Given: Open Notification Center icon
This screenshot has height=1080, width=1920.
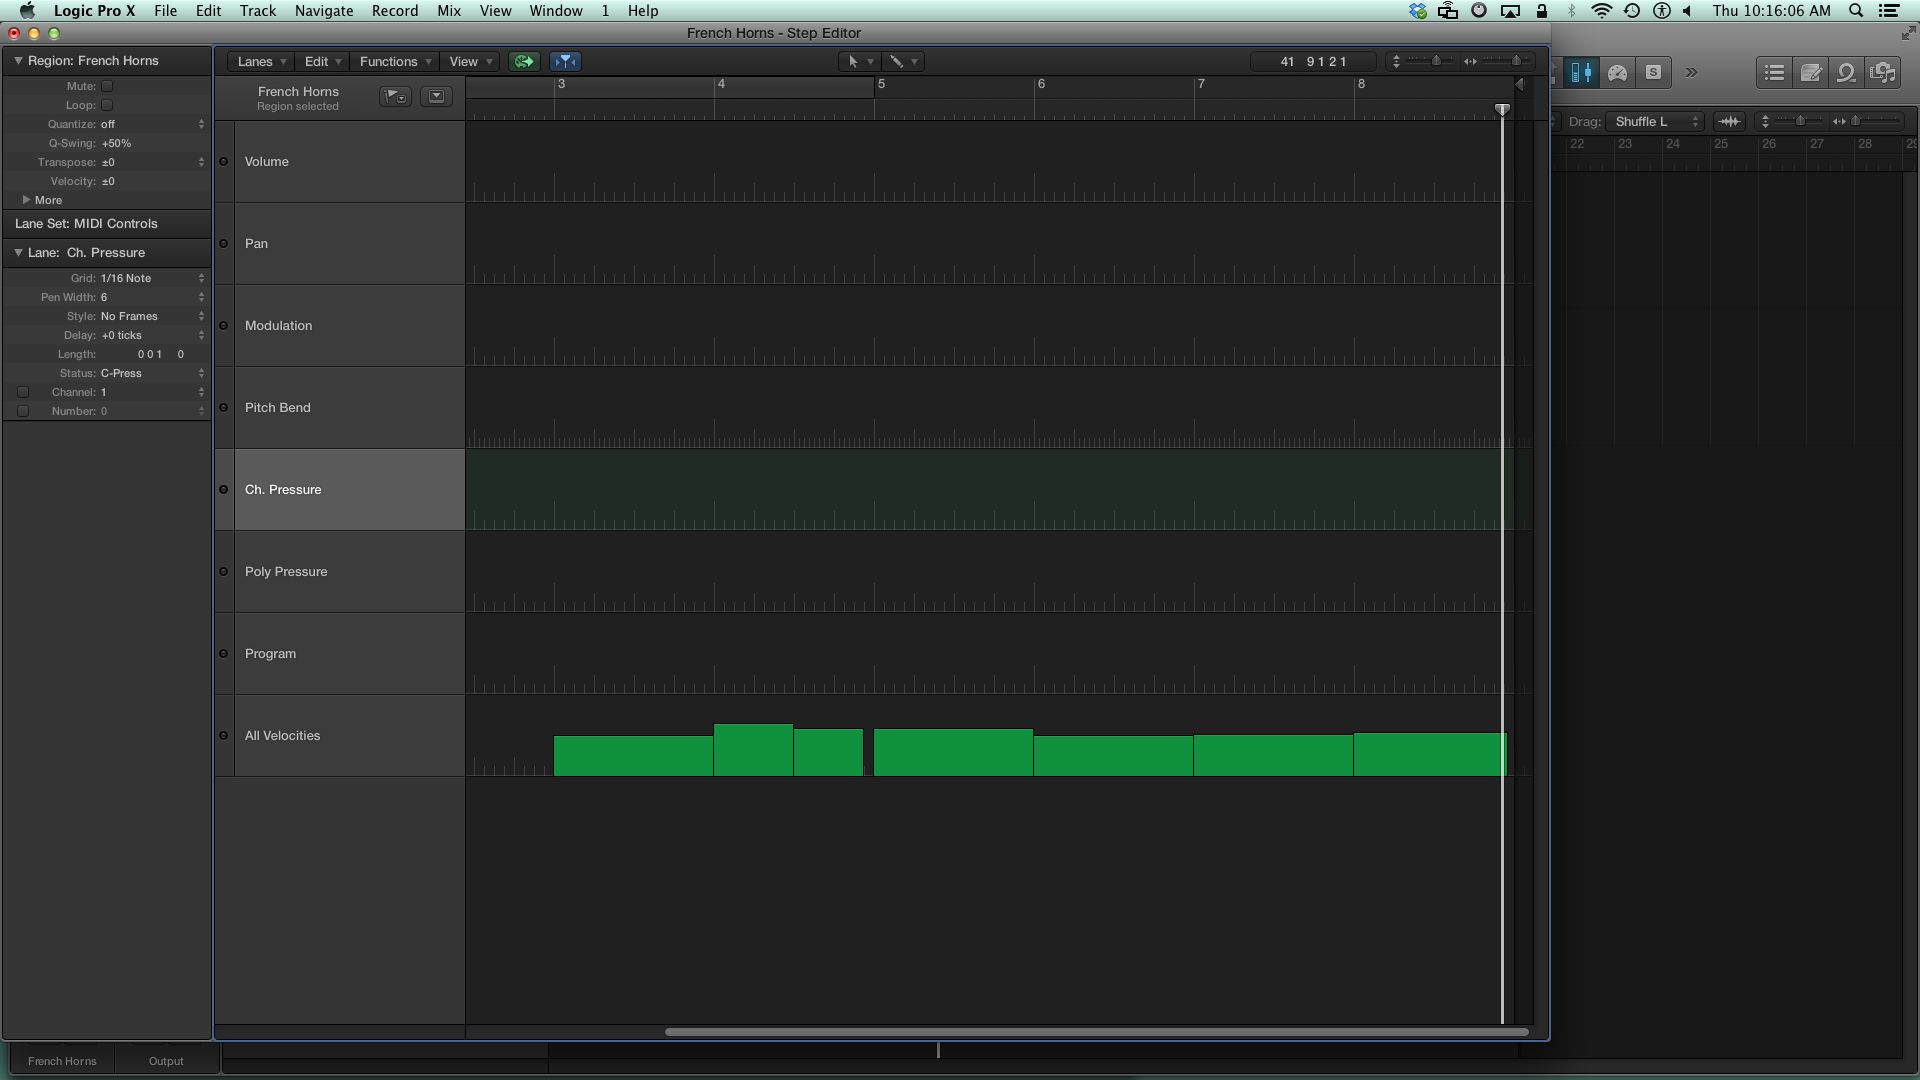Looking at the screenshot, I should tap(1889, 11).
